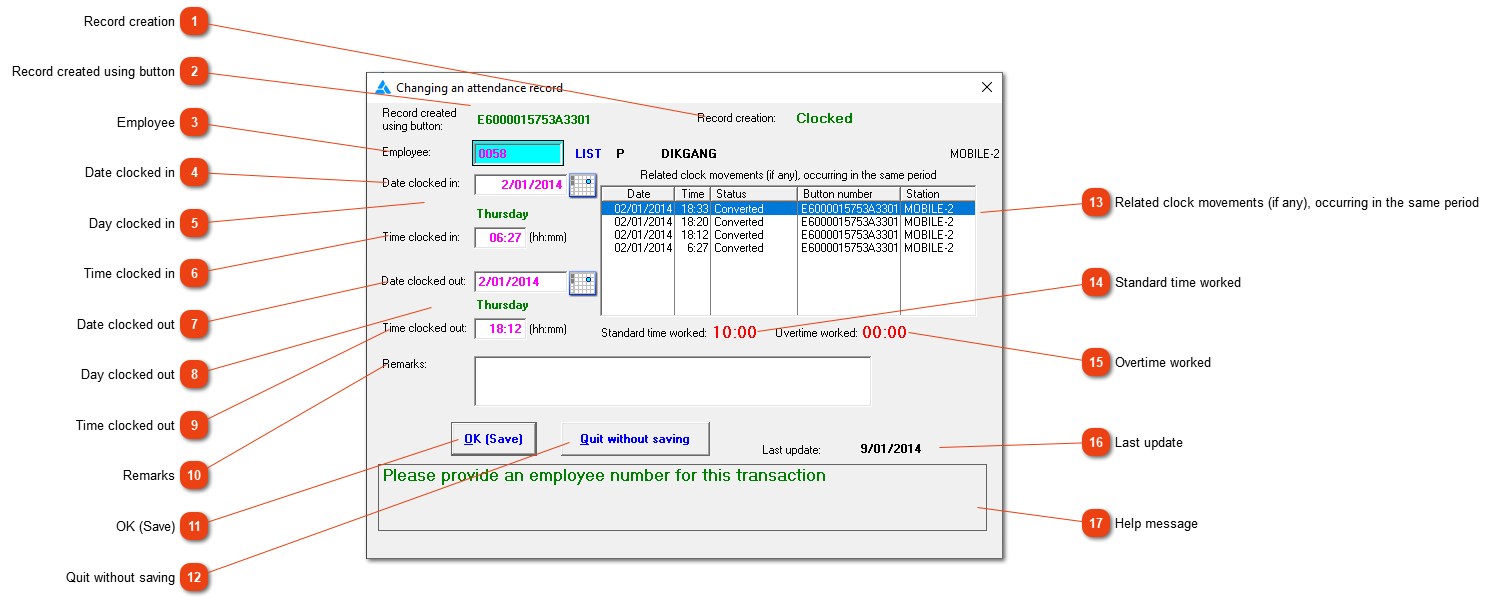This screenshot has height=602, width=1495.
Task: Select the 6:27 clock movement row
Action: click(x=788, y=248)
